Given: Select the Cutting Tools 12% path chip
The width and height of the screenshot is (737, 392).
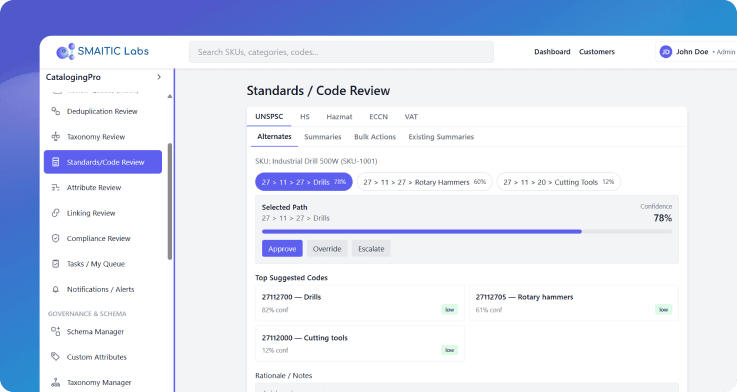Looking at the screenshot, I should [558, 182].
